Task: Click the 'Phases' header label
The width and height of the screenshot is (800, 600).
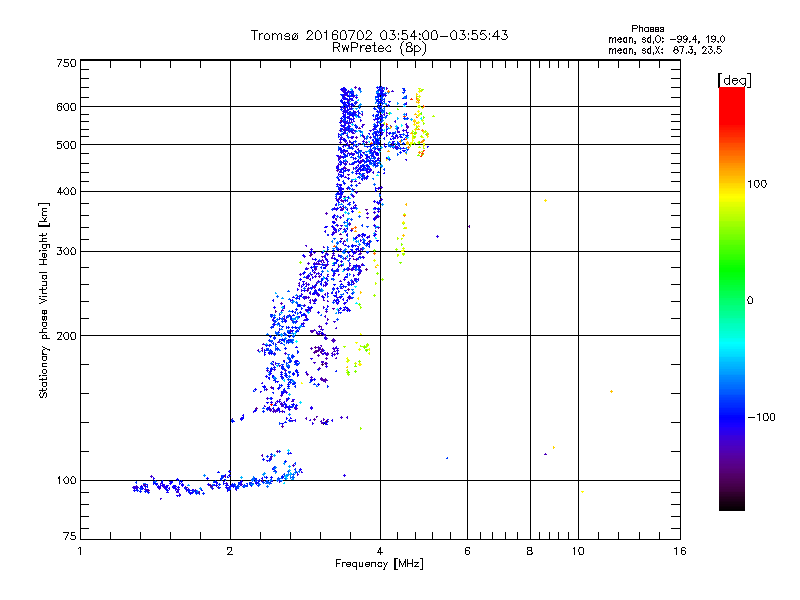Action: click(x=647, y=29)
